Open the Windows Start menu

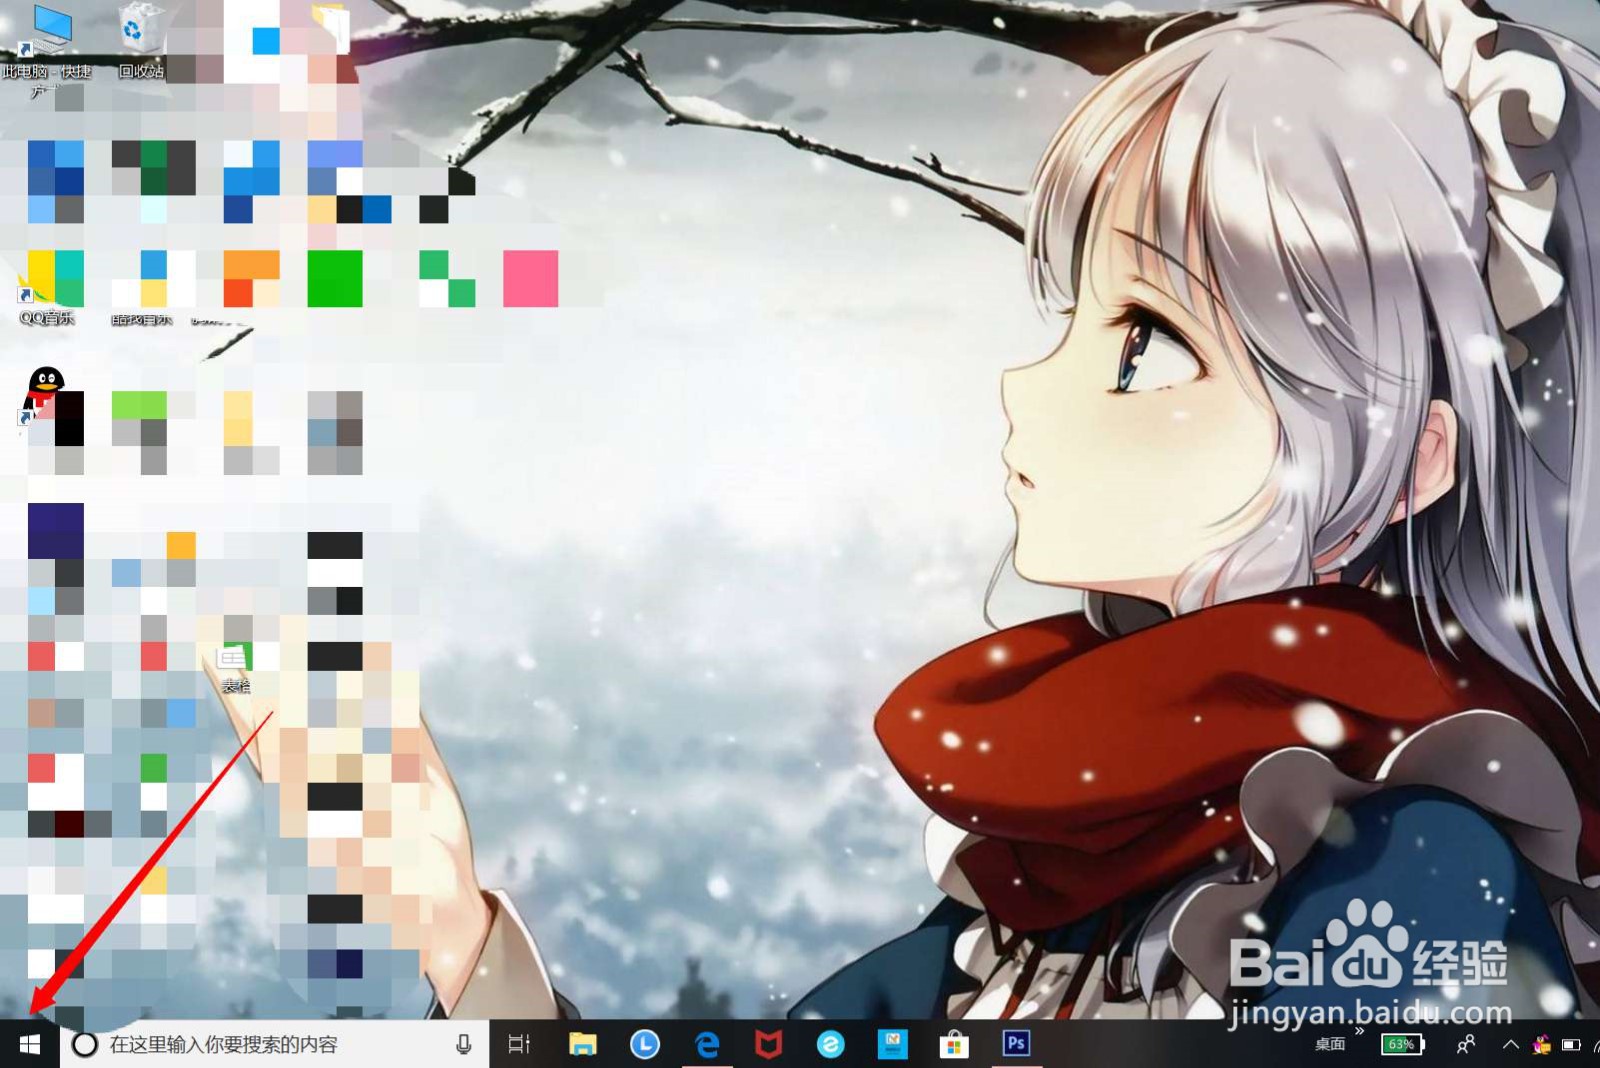pos(30,1045)
